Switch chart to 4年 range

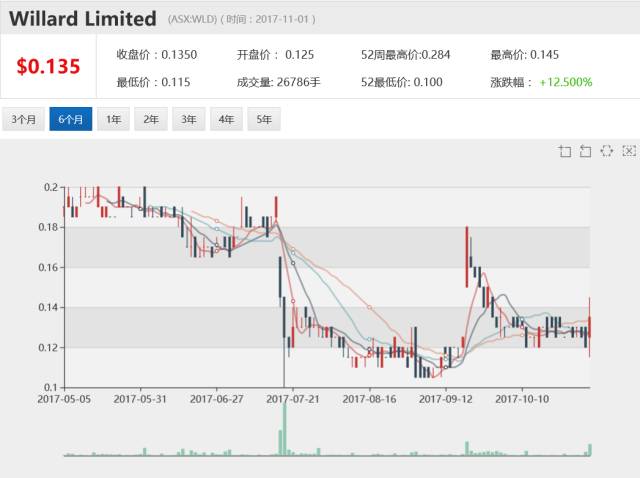(226, 119)
